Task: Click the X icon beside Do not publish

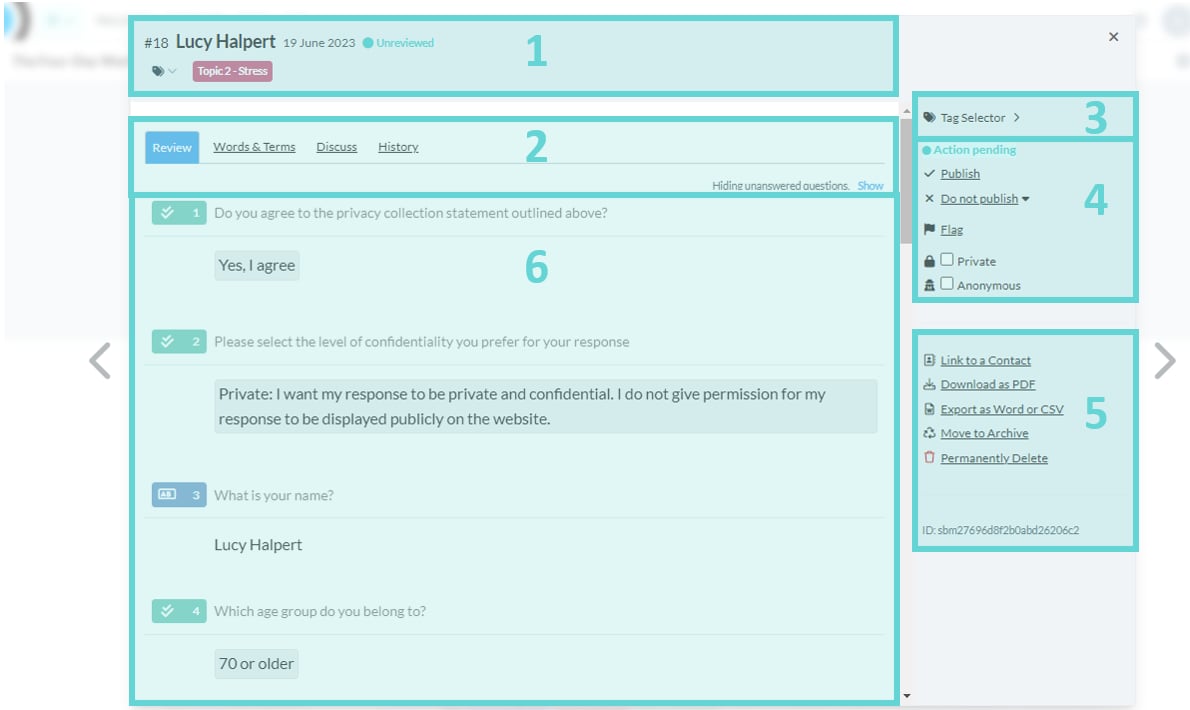Action: (929, 199)
